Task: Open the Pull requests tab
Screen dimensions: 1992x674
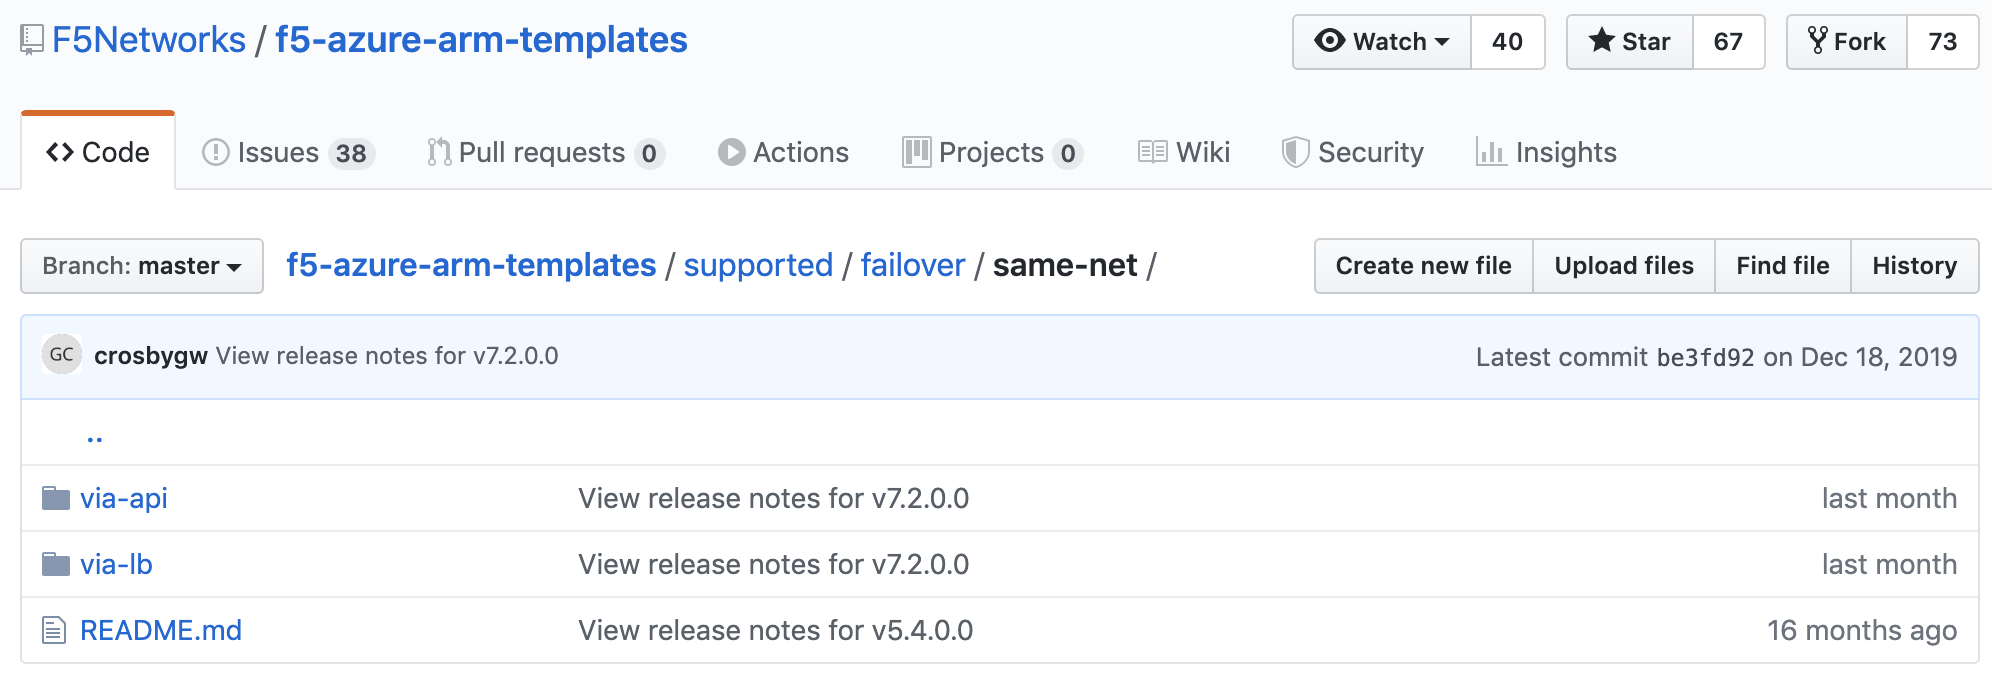Action: click(546, 152)
